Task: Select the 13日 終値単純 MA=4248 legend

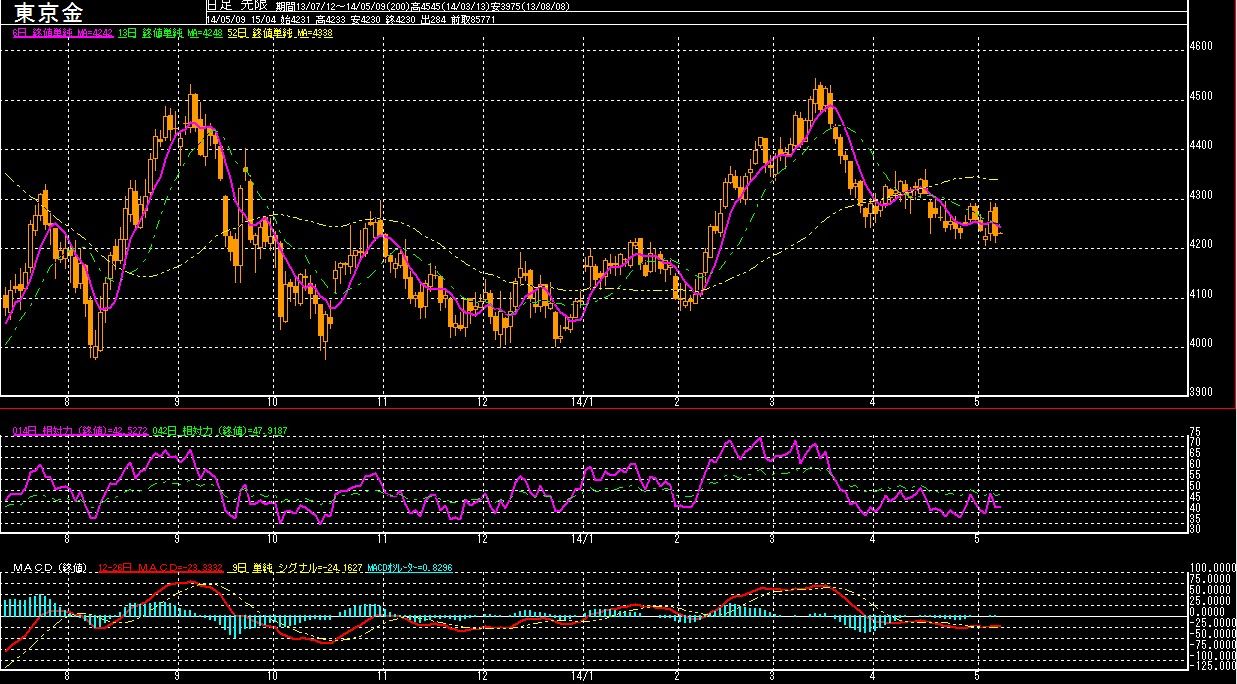Action: (x=169, y=33)
